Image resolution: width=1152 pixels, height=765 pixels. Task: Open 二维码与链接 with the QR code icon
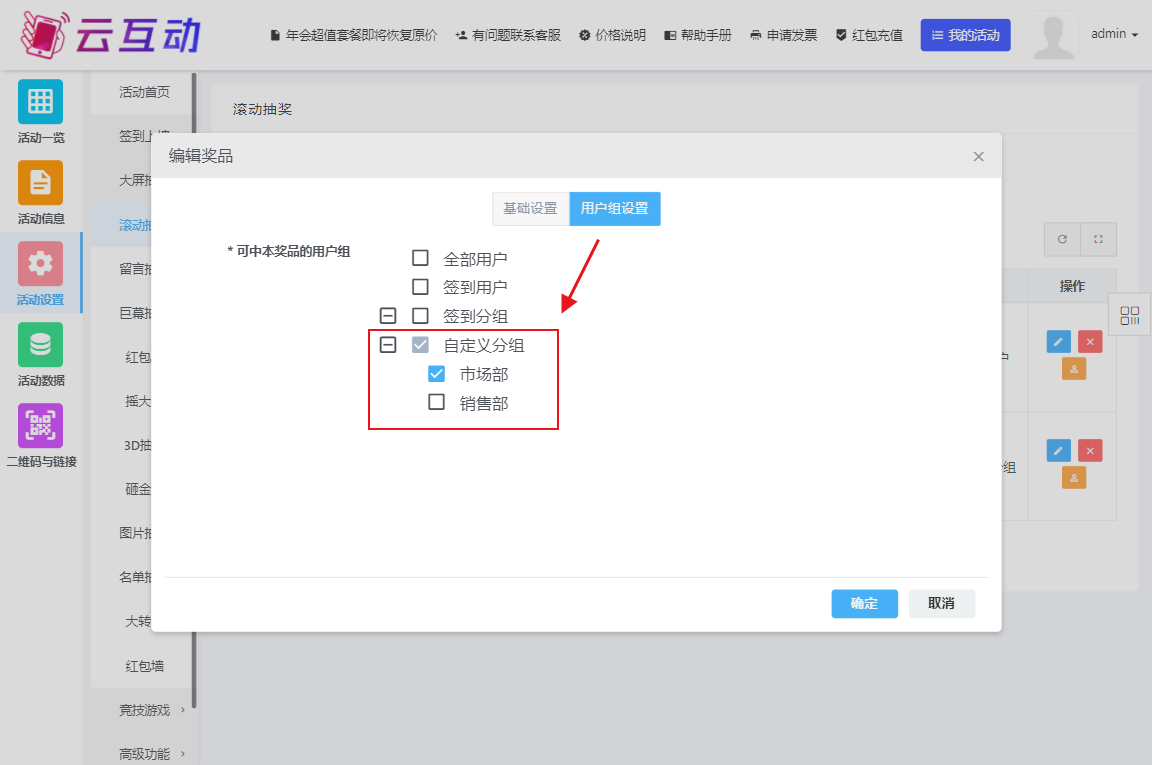[x=40, y=426]
